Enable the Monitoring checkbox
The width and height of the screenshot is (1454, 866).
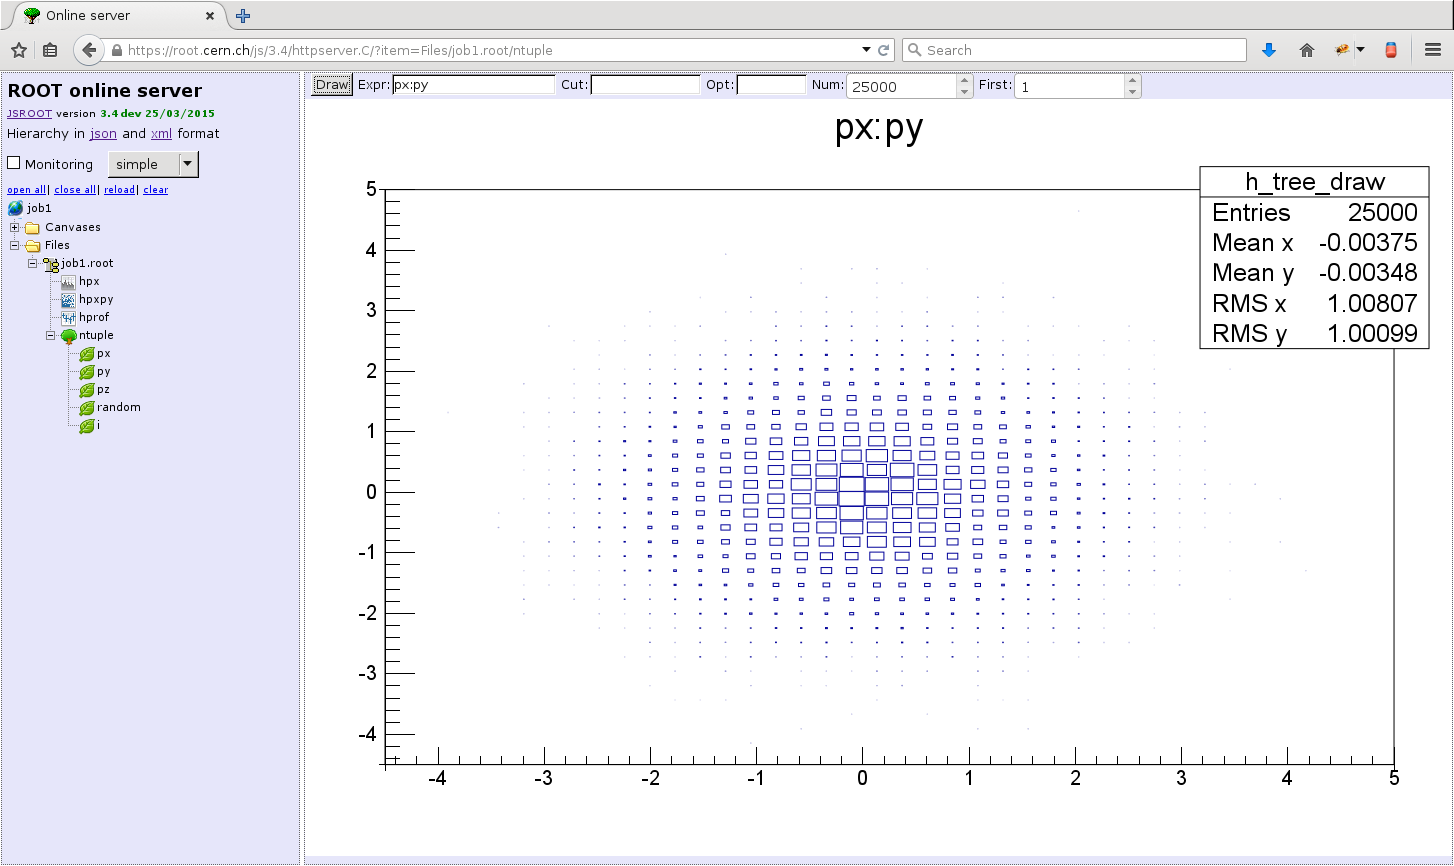coord(14,163)
